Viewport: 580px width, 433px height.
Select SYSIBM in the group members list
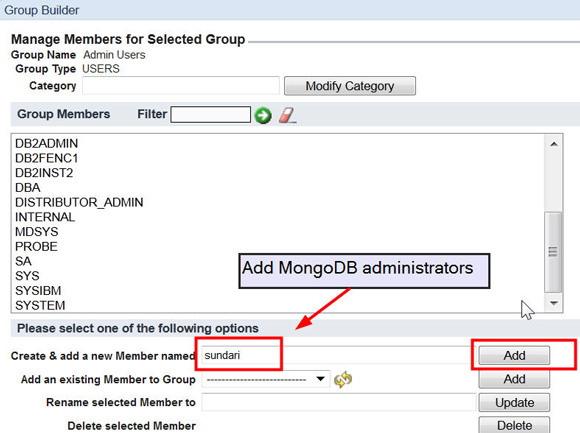pos(38,291)
